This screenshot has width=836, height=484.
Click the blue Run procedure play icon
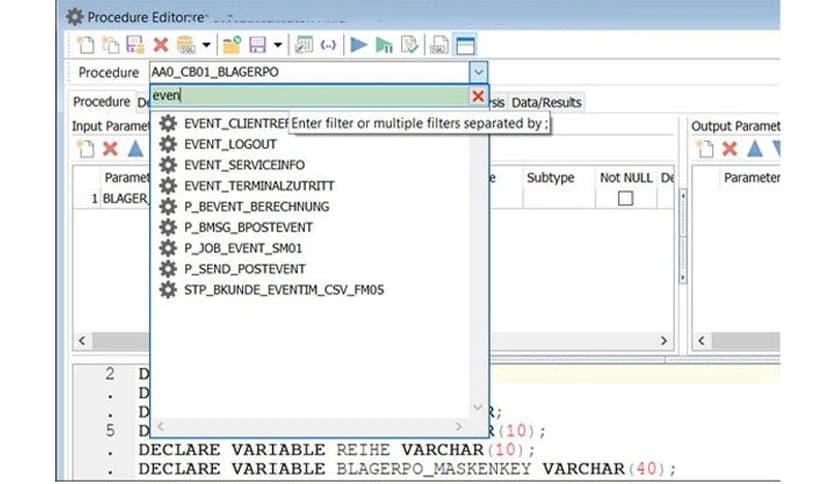(x=358, y=45)
